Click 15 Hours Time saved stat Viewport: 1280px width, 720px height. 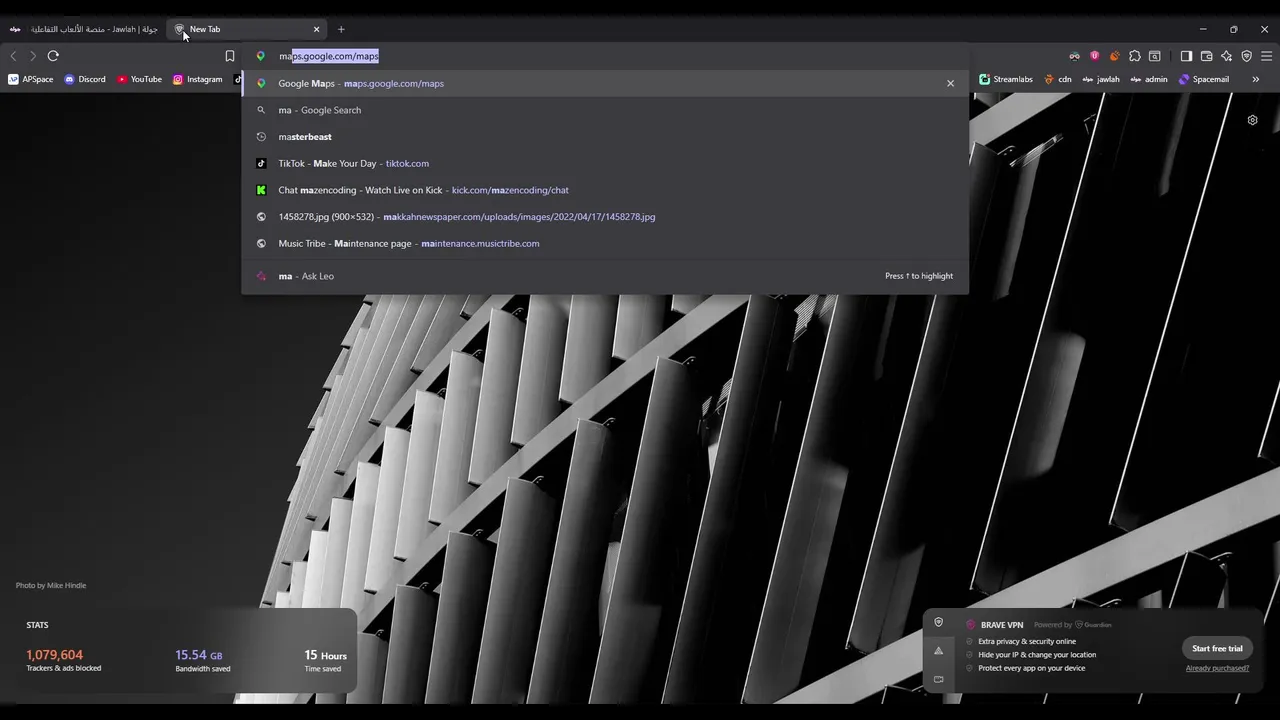[325, 660]
